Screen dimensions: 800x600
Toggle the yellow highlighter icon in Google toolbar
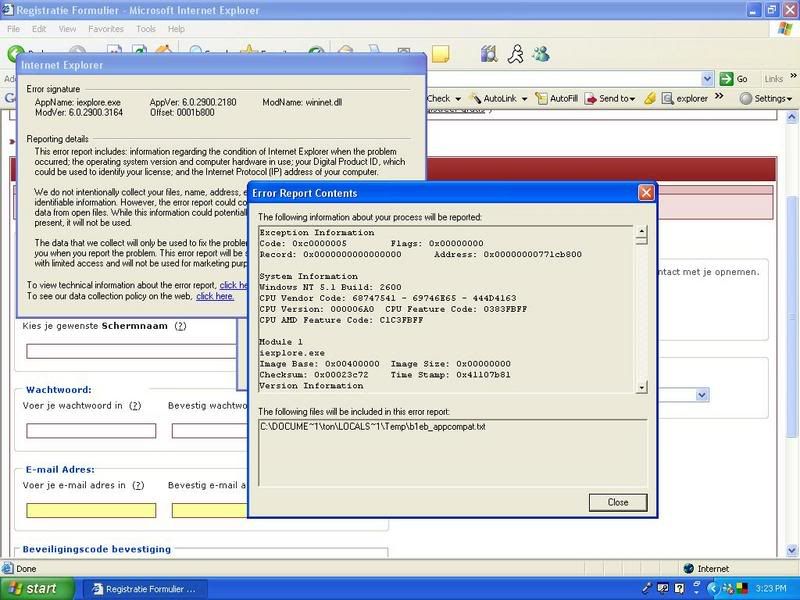coord(649,98)
